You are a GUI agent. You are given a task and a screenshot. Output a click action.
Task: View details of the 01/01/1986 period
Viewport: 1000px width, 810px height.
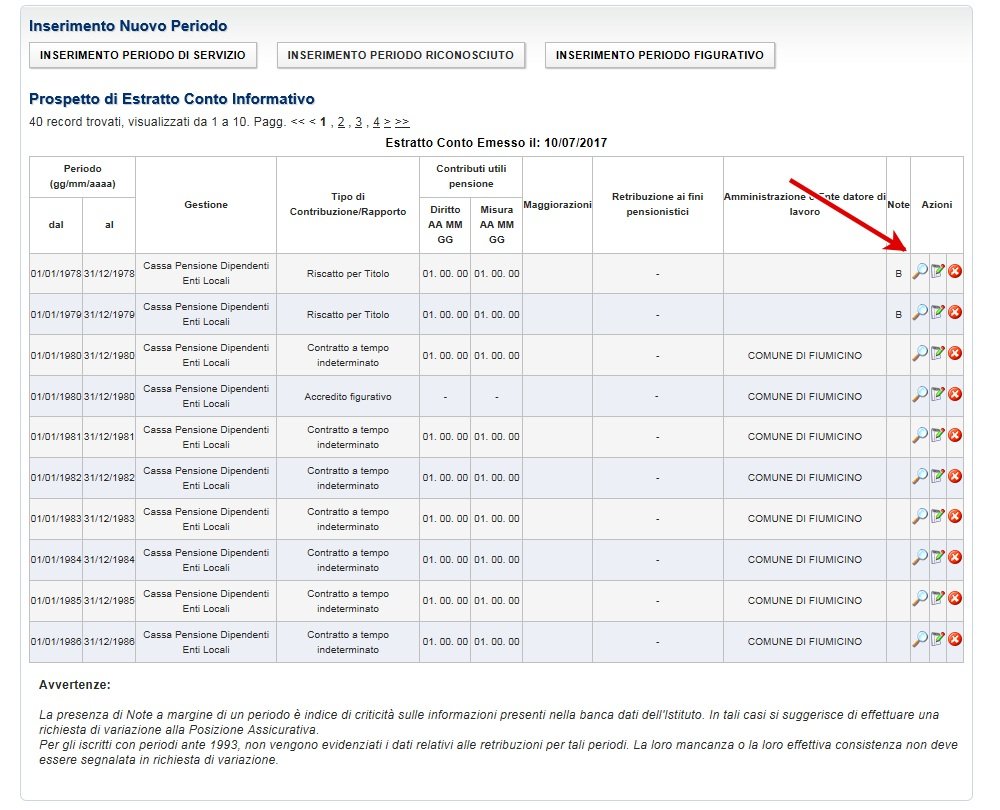[920, 639]
